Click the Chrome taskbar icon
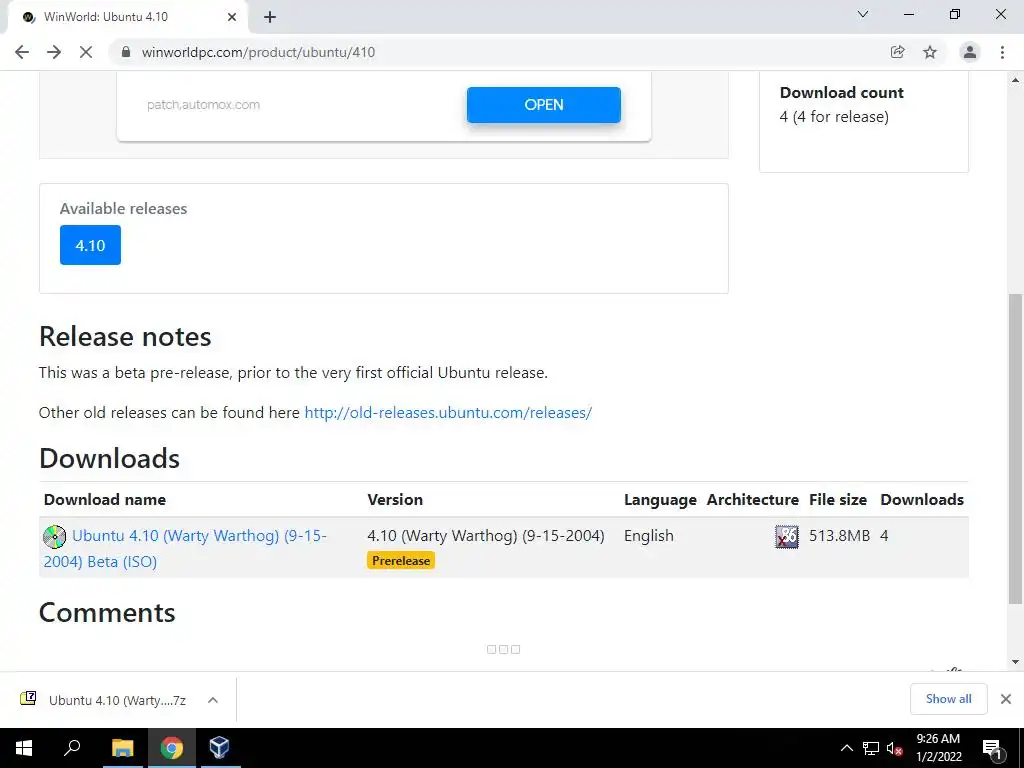Screen dimensions: 1024x768 pos(172,748)
